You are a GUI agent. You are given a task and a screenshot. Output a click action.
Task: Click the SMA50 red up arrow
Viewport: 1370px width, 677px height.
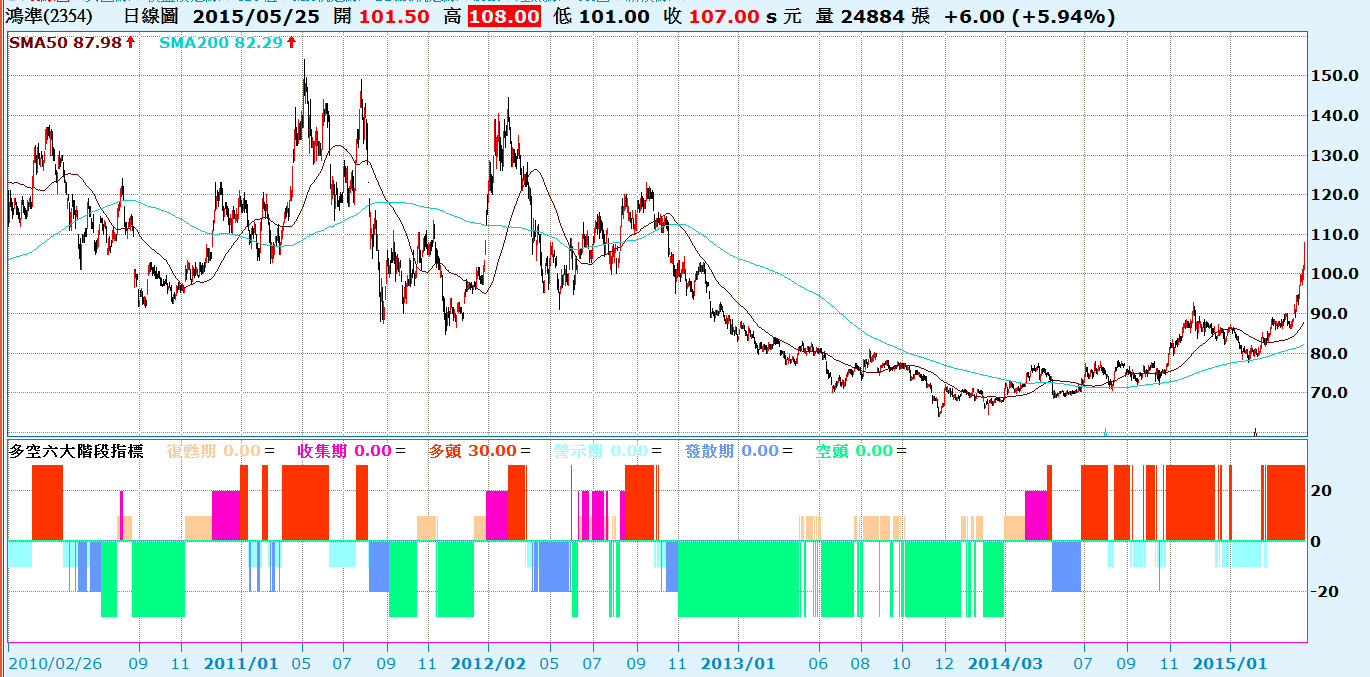130,42
